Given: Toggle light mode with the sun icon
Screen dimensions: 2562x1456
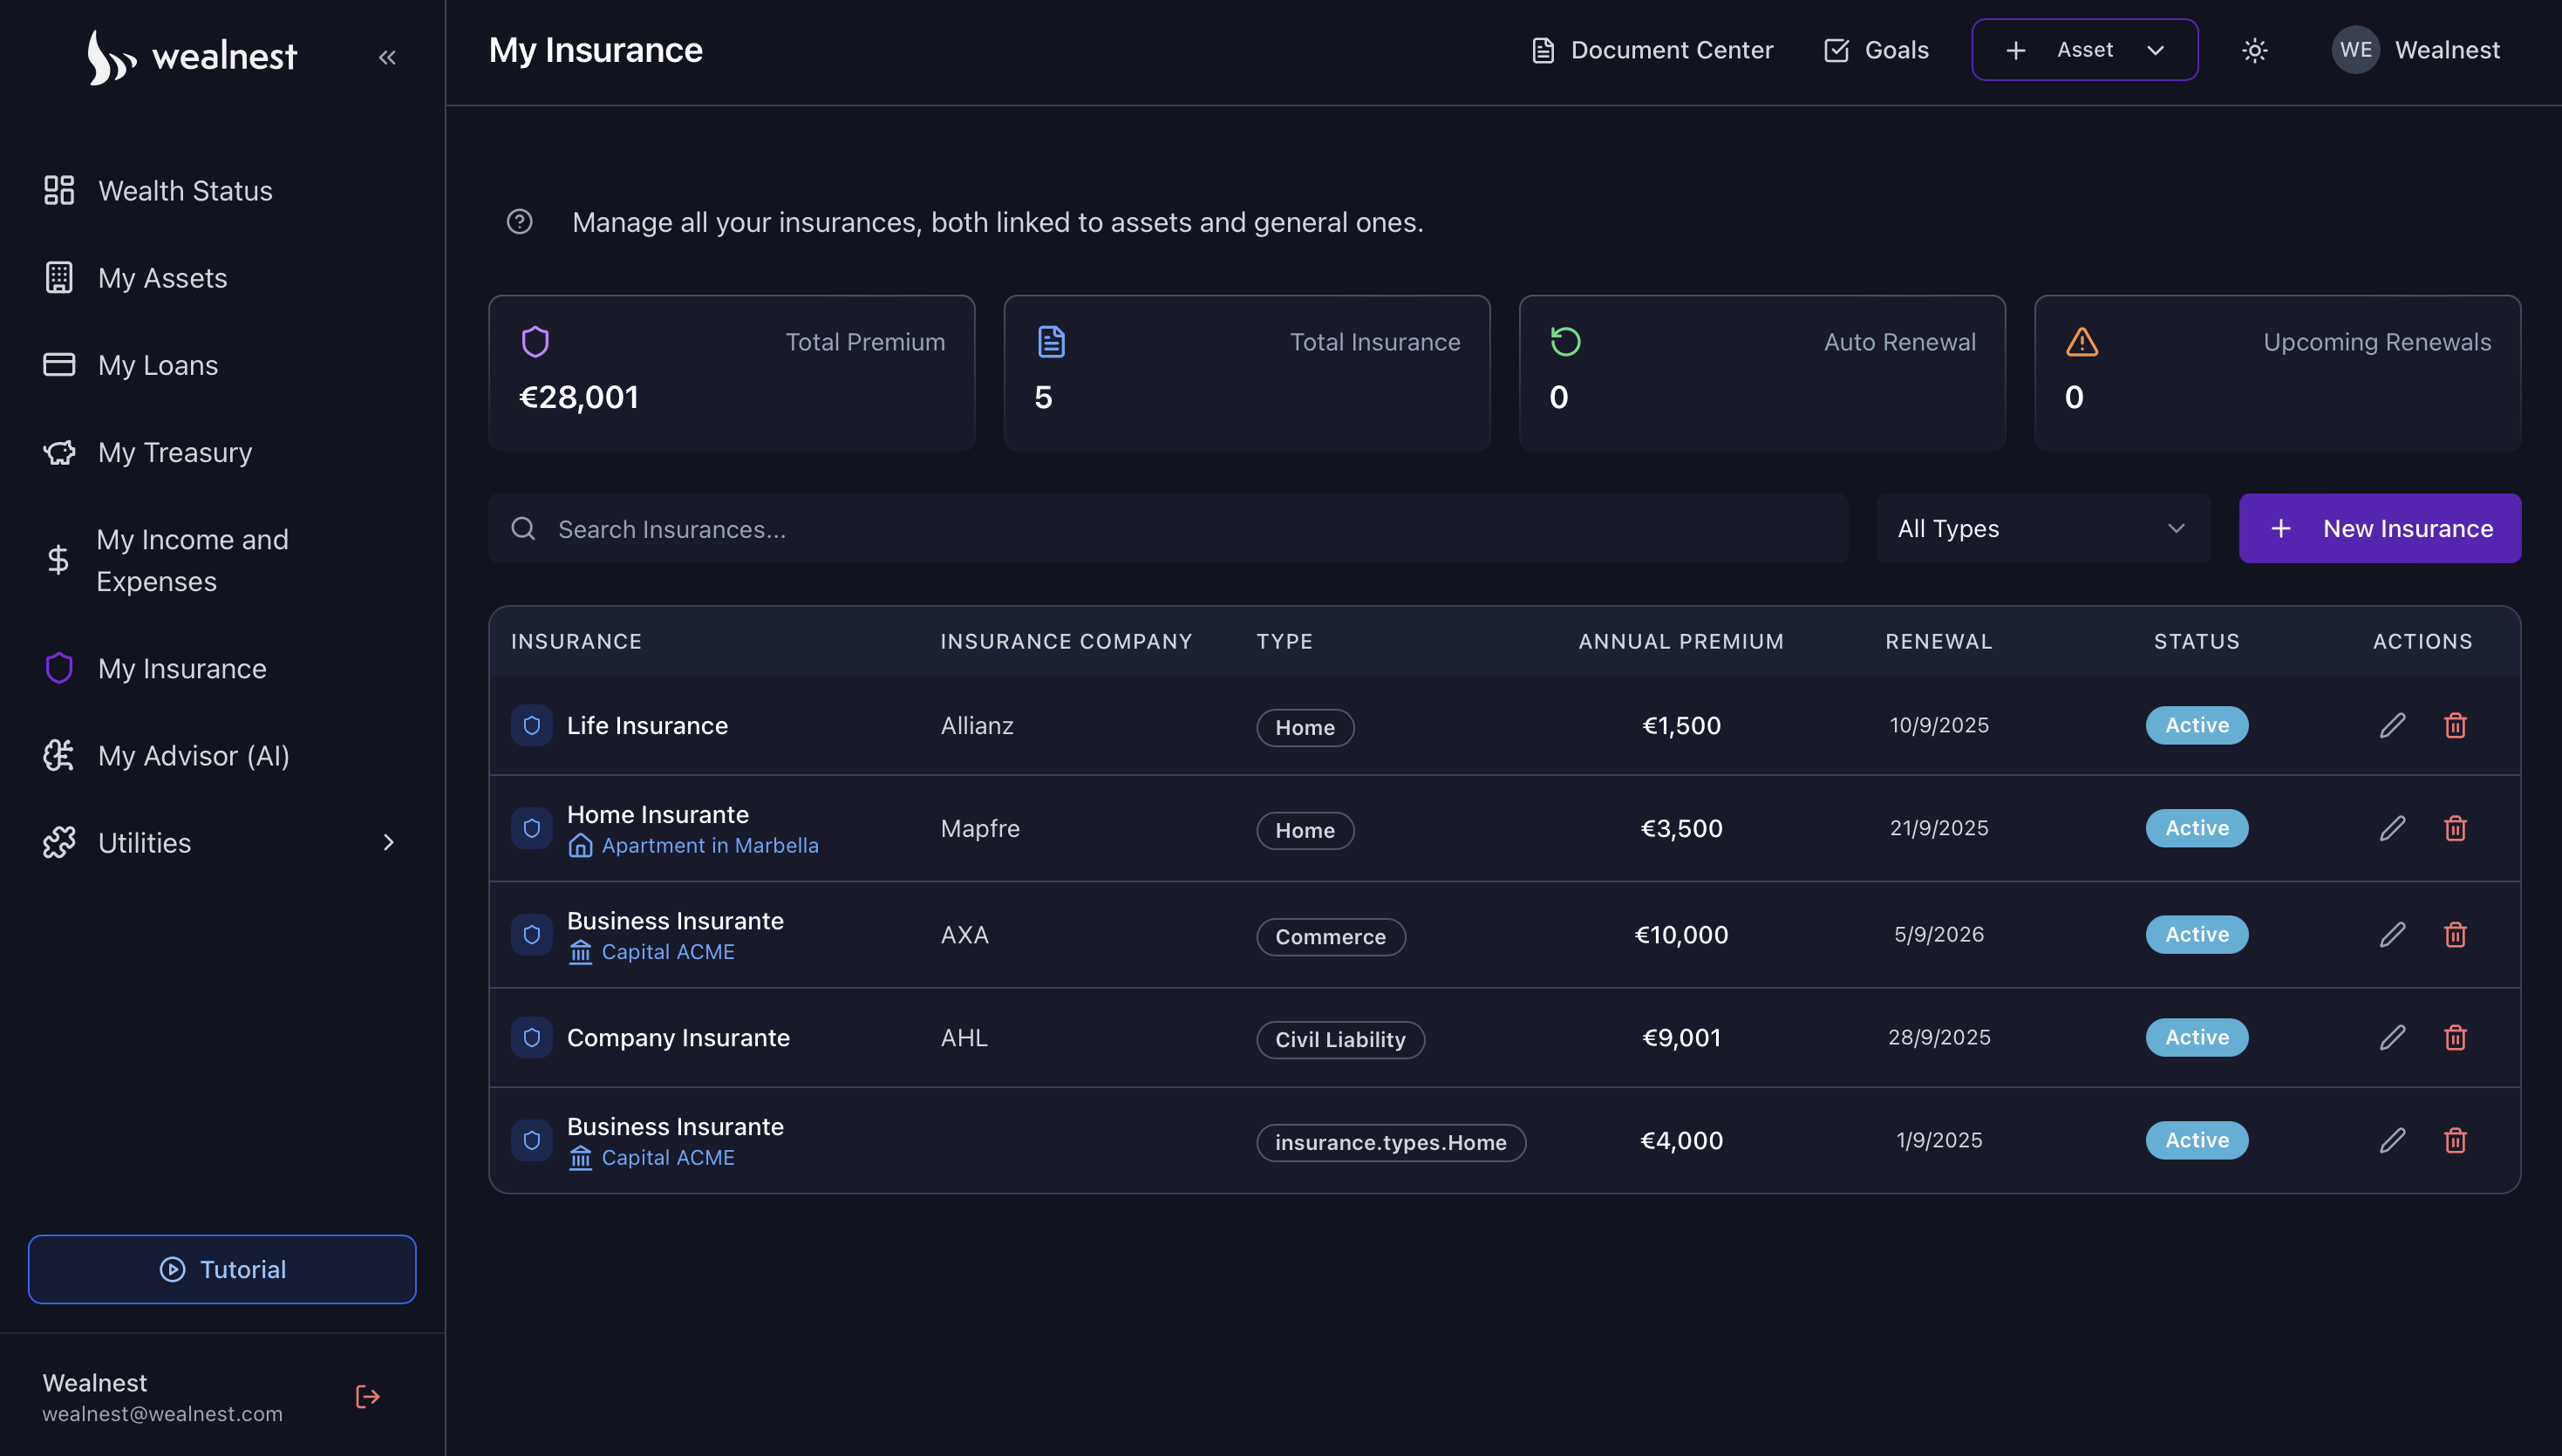Looking at the screenshot, I should tap(2254, 49).
